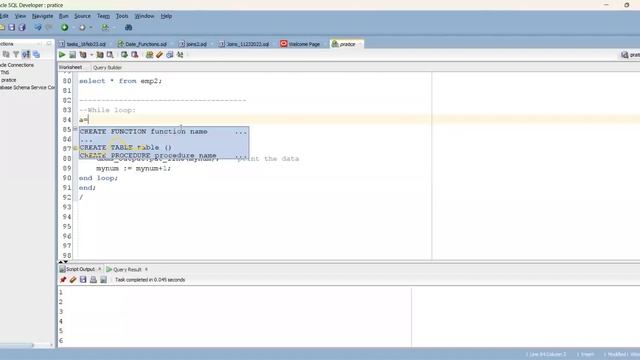The width and height of the screenshot is (640, 360).
Task: Click the Forward navigation icon
Action: [x=82, y=27]
